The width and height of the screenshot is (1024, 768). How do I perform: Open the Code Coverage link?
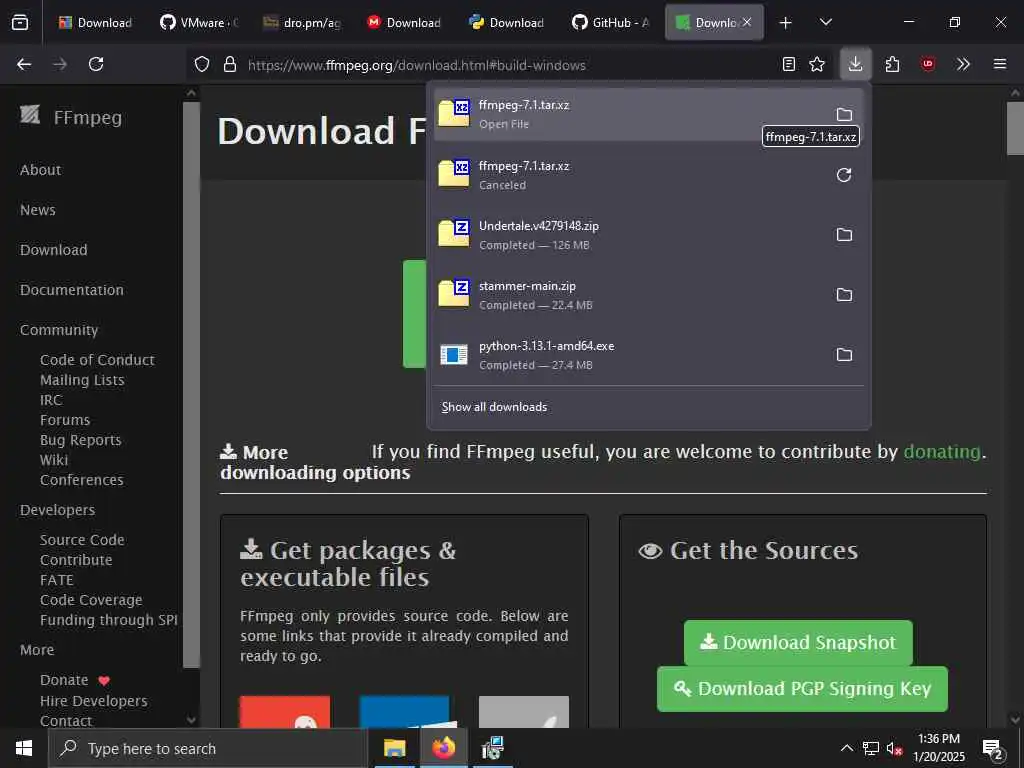click(91, 600)
